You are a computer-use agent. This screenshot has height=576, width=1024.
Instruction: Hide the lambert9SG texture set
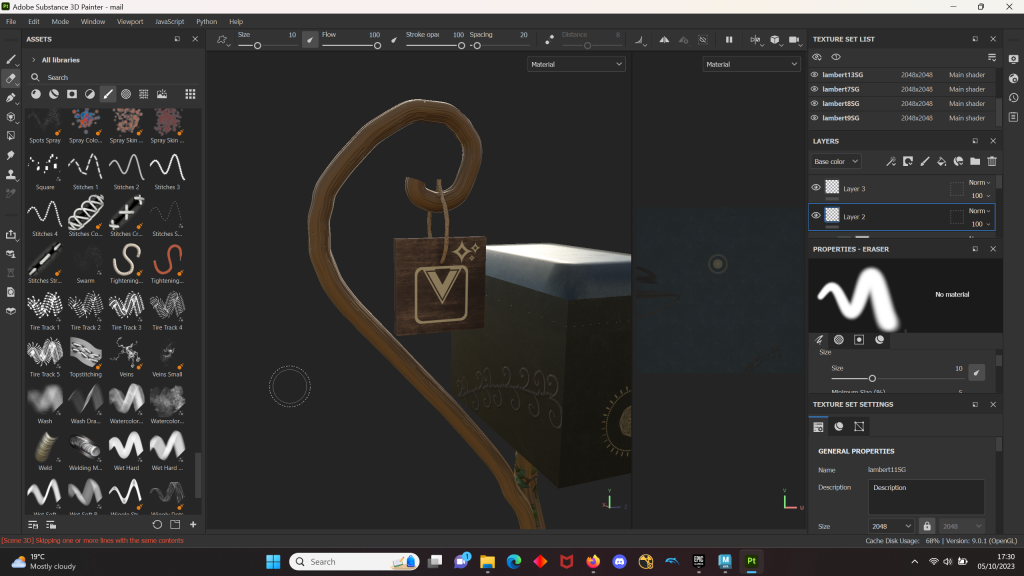pos(814,118)
